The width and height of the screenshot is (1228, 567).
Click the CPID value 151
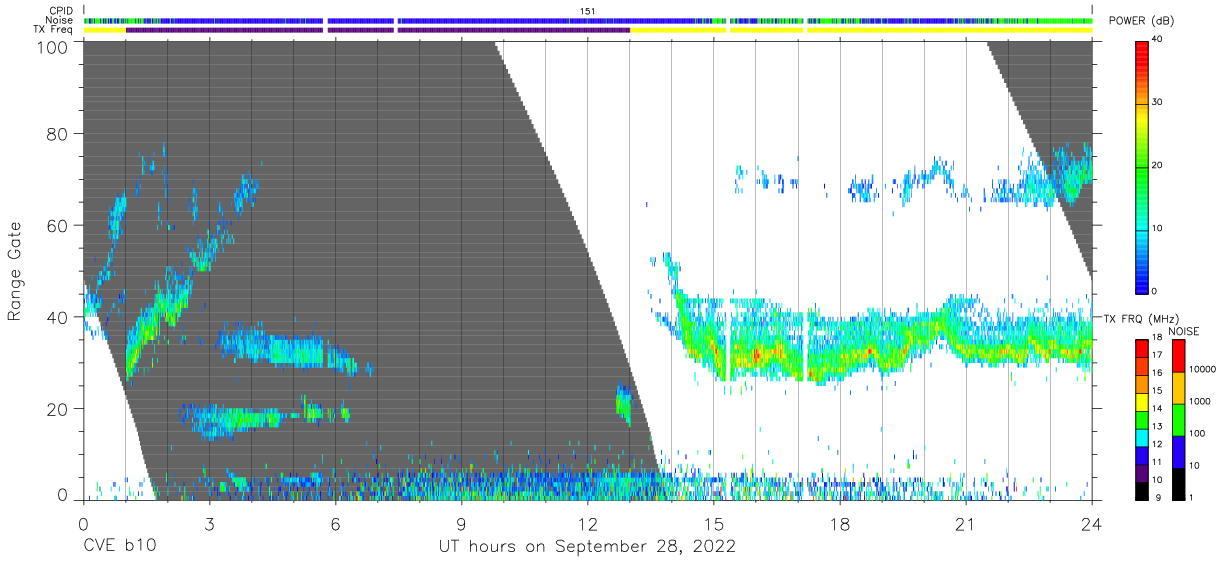587,11
